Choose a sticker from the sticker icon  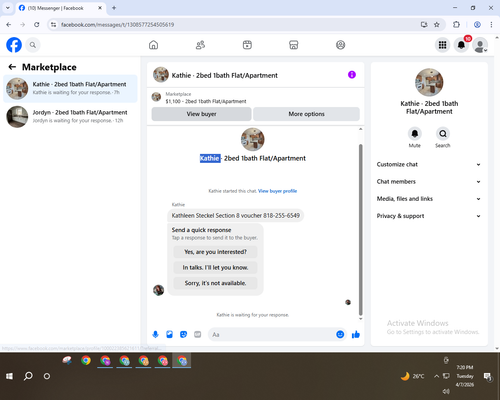point(183,334)
